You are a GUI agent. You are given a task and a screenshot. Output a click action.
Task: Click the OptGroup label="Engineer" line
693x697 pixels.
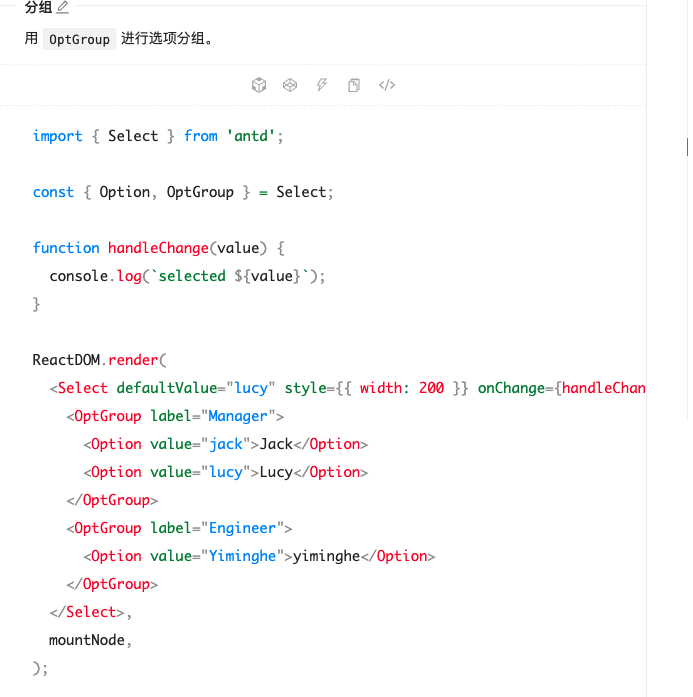pos(179,528)
